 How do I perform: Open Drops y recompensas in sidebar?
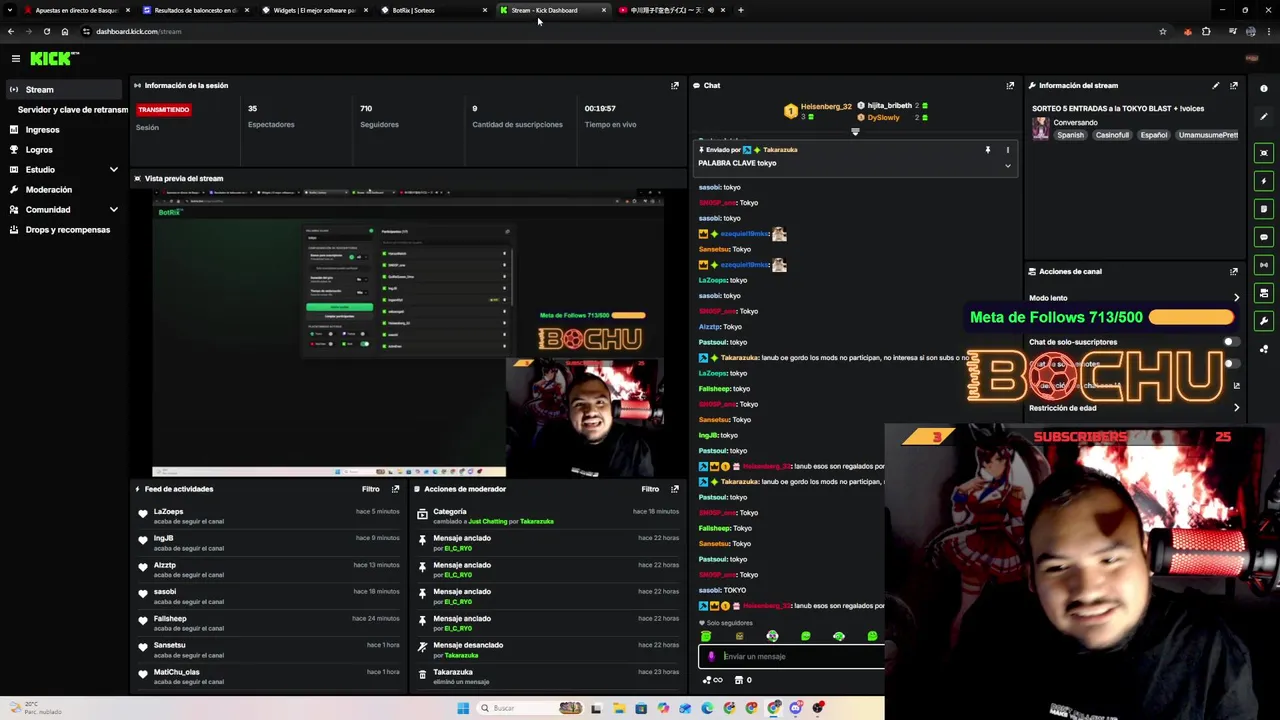67,230
